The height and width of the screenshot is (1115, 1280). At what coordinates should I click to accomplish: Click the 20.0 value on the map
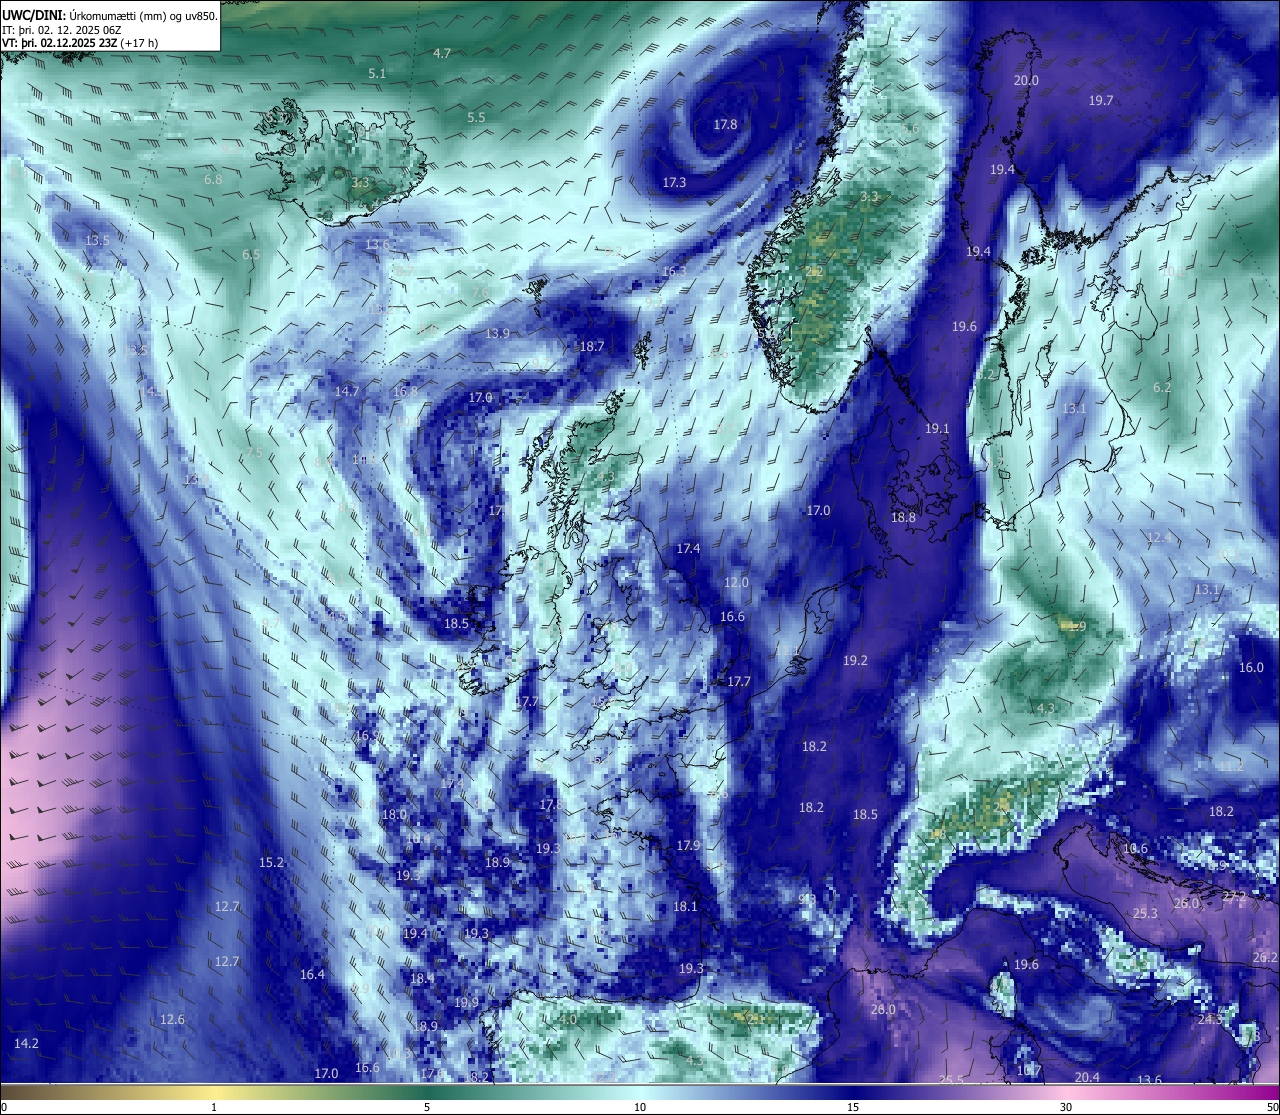pos(1026,81)
